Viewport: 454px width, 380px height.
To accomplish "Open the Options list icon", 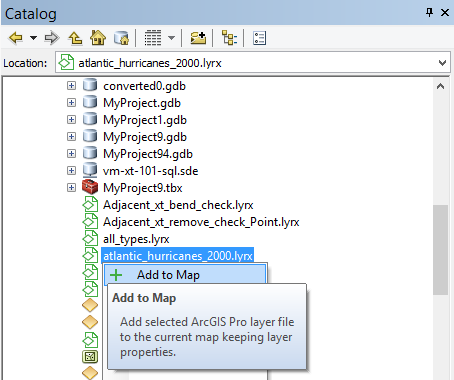I will tap(259, 38).
